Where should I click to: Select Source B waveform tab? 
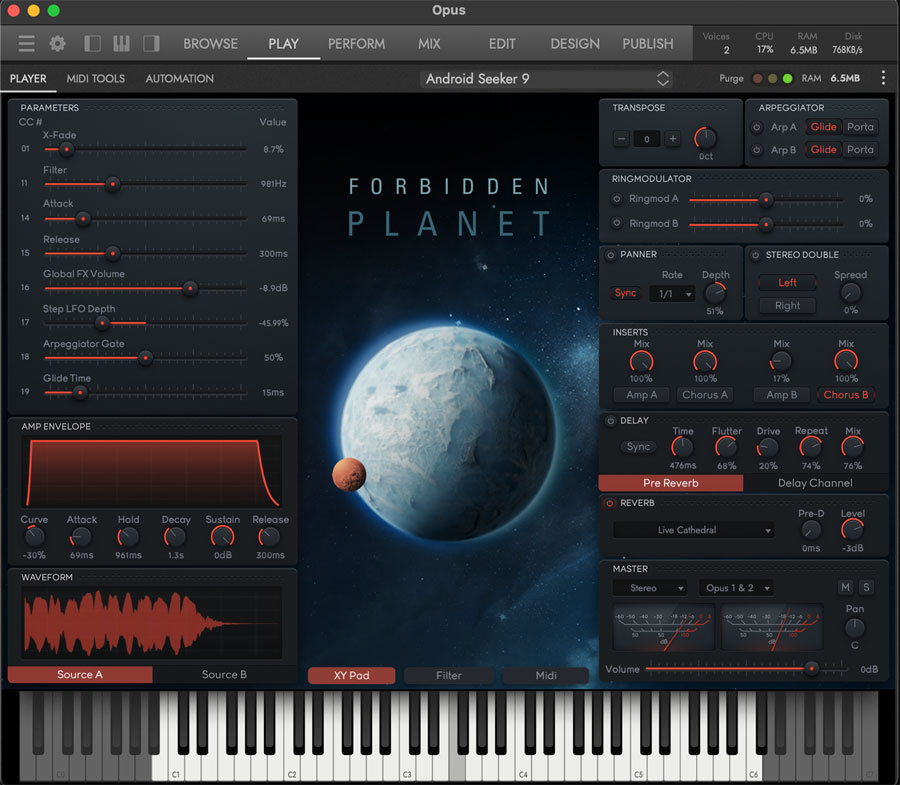(x=224, y=675)
